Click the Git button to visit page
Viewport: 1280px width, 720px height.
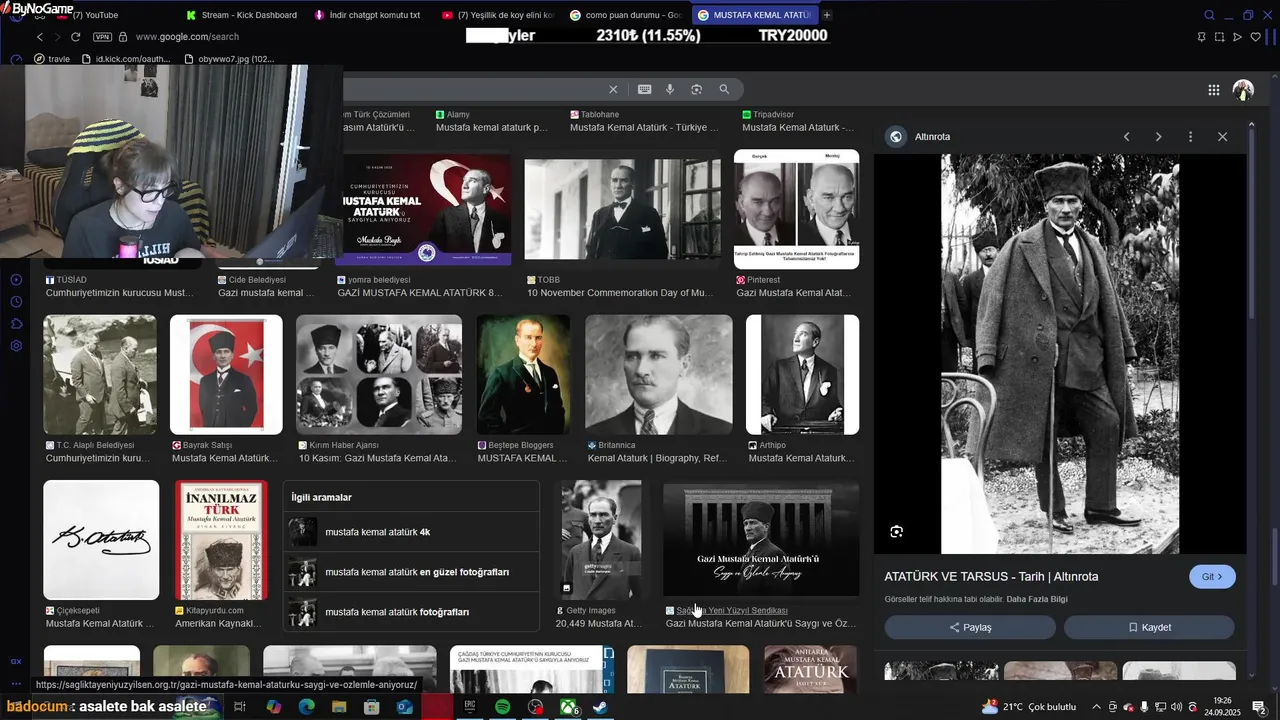click(x=1212, y=577)
